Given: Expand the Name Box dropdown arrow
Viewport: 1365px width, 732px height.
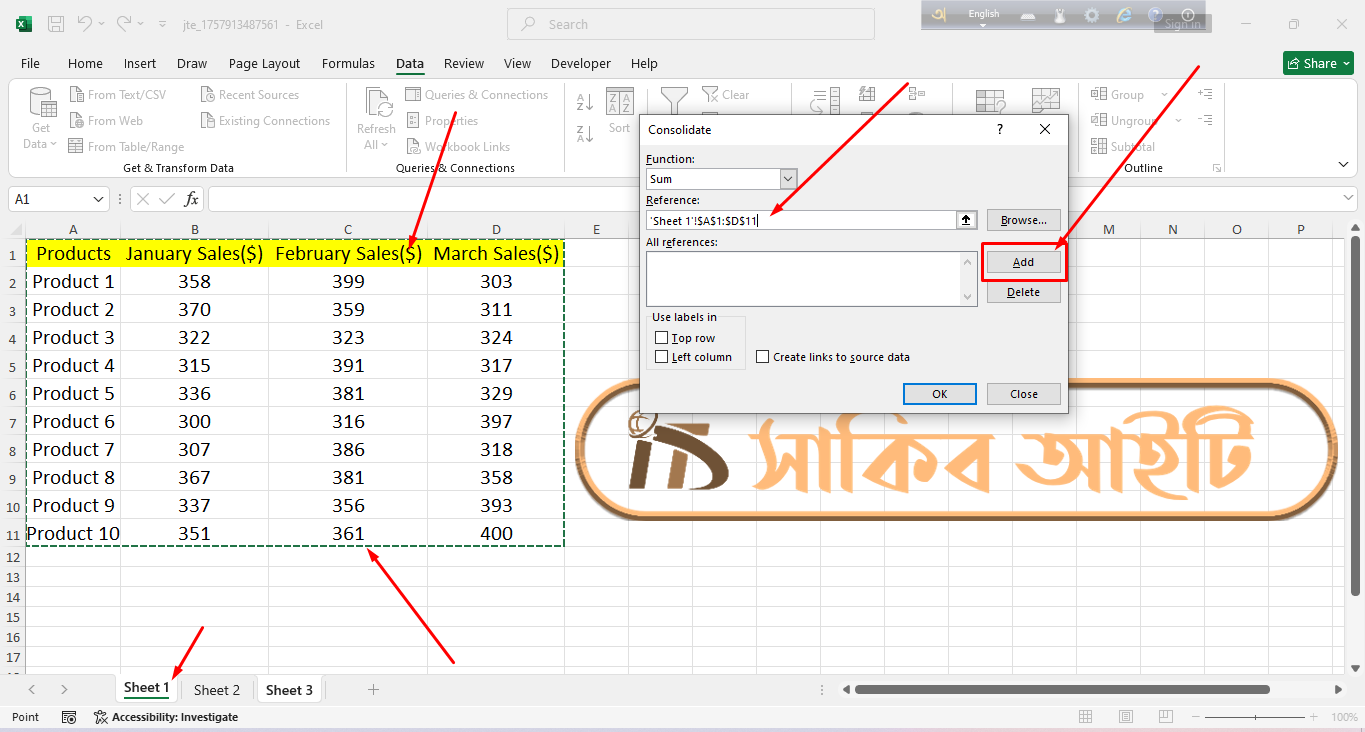Looking at the screenshot, I should (98, 199).
